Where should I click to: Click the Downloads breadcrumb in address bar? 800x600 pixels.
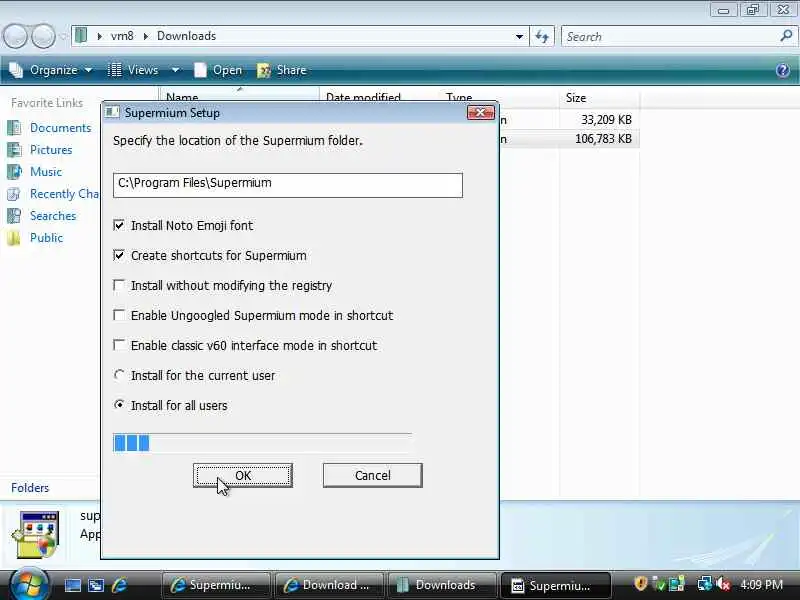(x=186, y=36)
